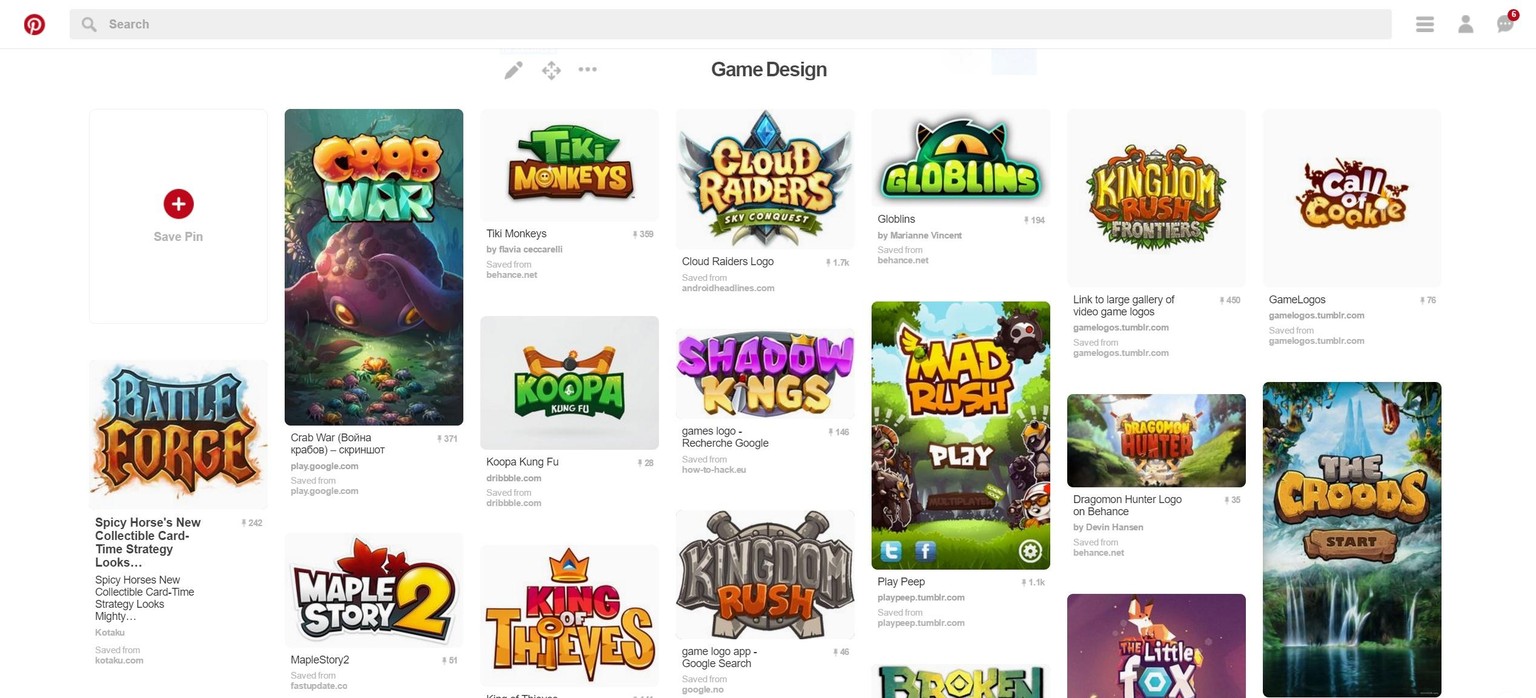Click the 1.7k save count on Cloud Raiders
This screenshot has width=1536, height=698.
[838, 263]
